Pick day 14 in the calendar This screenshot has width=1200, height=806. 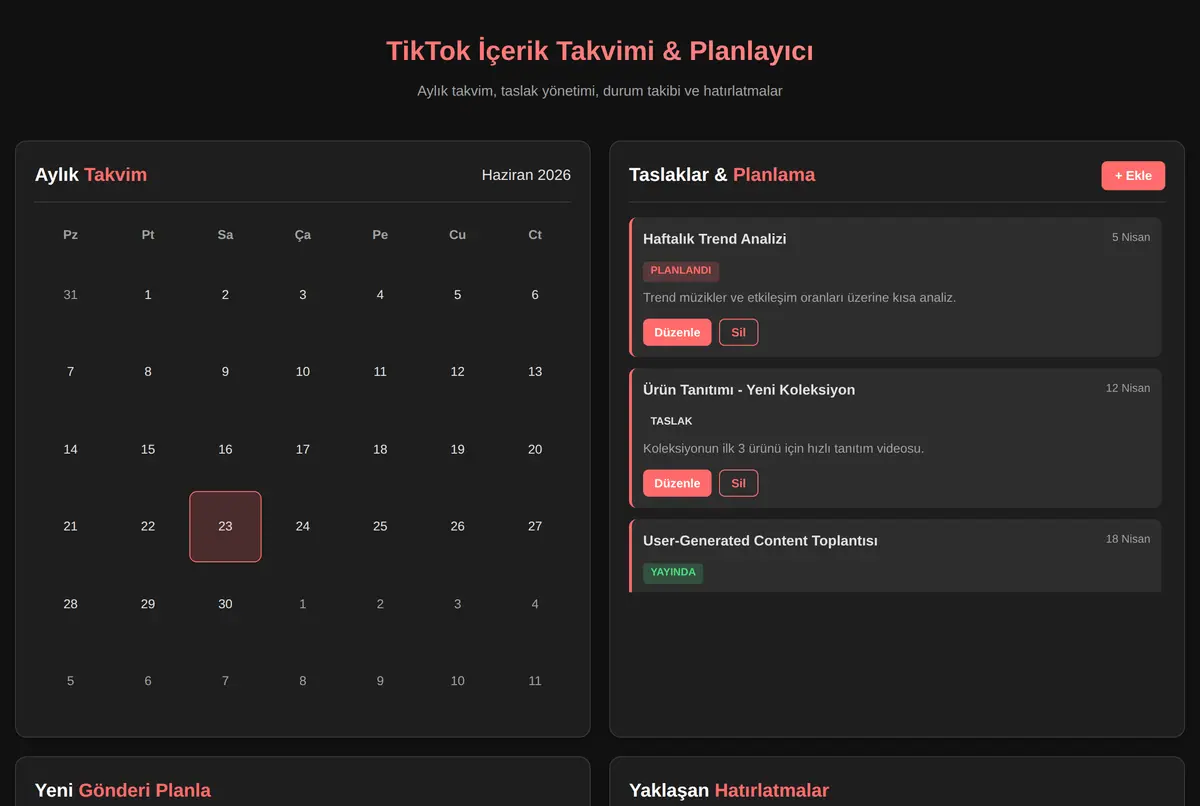point(70,449)
